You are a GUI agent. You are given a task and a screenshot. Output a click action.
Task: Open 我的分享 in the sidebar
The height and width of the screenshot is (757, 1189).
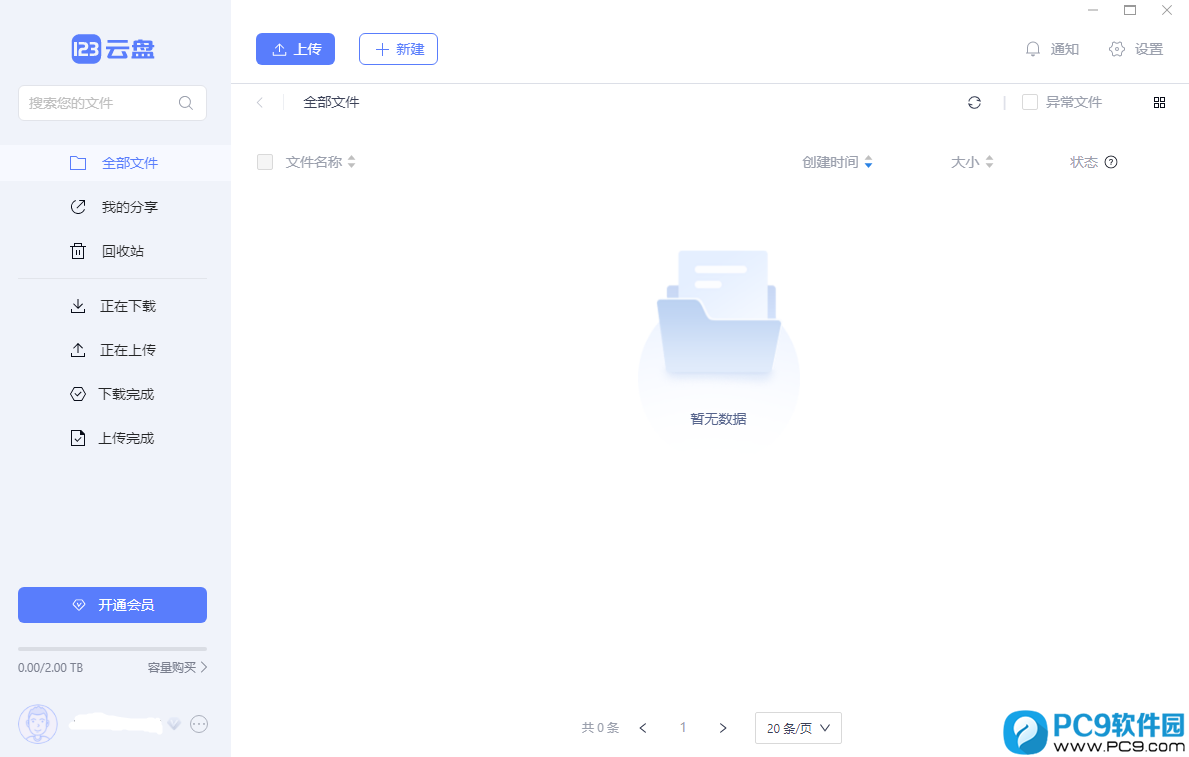(x=115, y=207)
